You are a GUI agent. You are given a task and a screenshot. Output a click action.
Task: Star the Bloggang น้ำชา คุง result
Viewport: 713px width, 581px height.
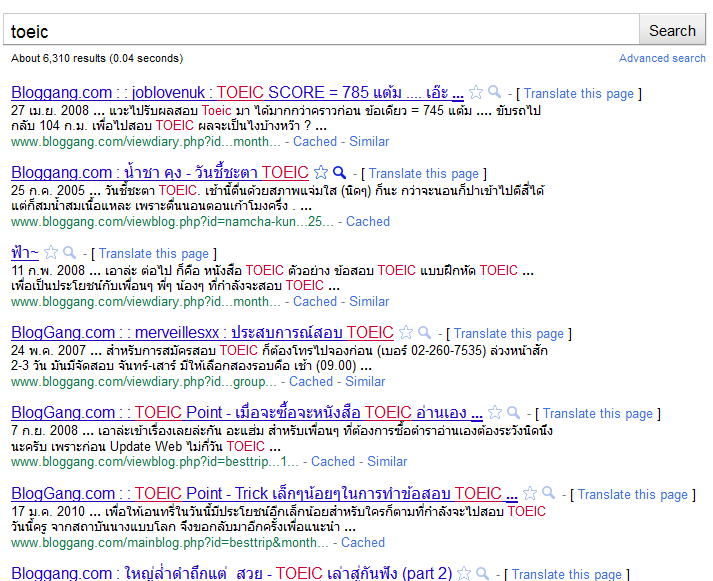pos(321,172)
